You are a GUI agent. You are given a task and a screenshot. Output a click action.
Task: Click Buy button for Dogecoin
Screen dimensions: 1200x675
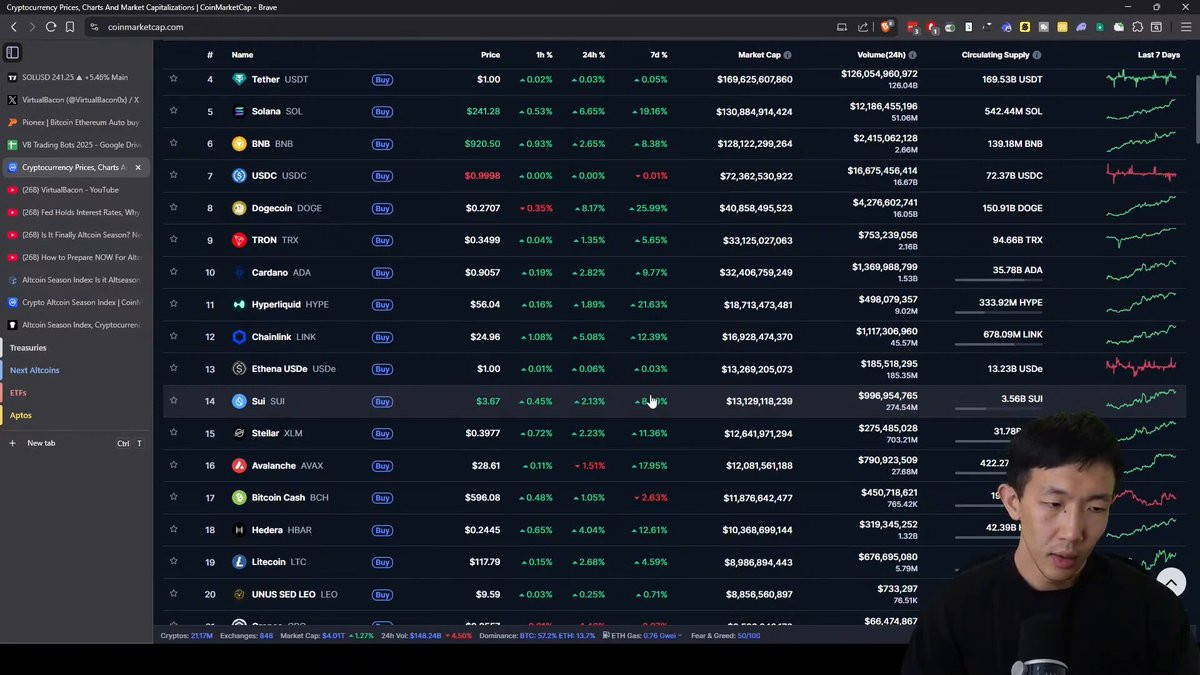coord(382,208)
